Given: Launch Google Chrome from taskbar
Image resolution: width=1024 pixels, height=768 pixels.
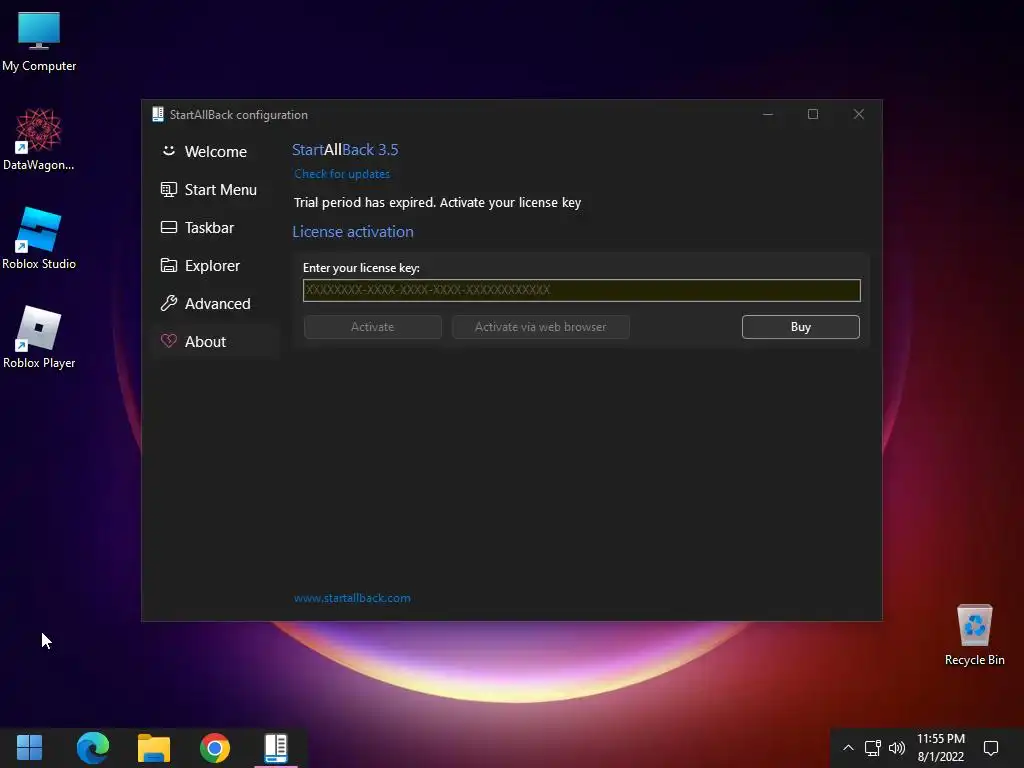Looking at the screenshot, I should (215, 748).
